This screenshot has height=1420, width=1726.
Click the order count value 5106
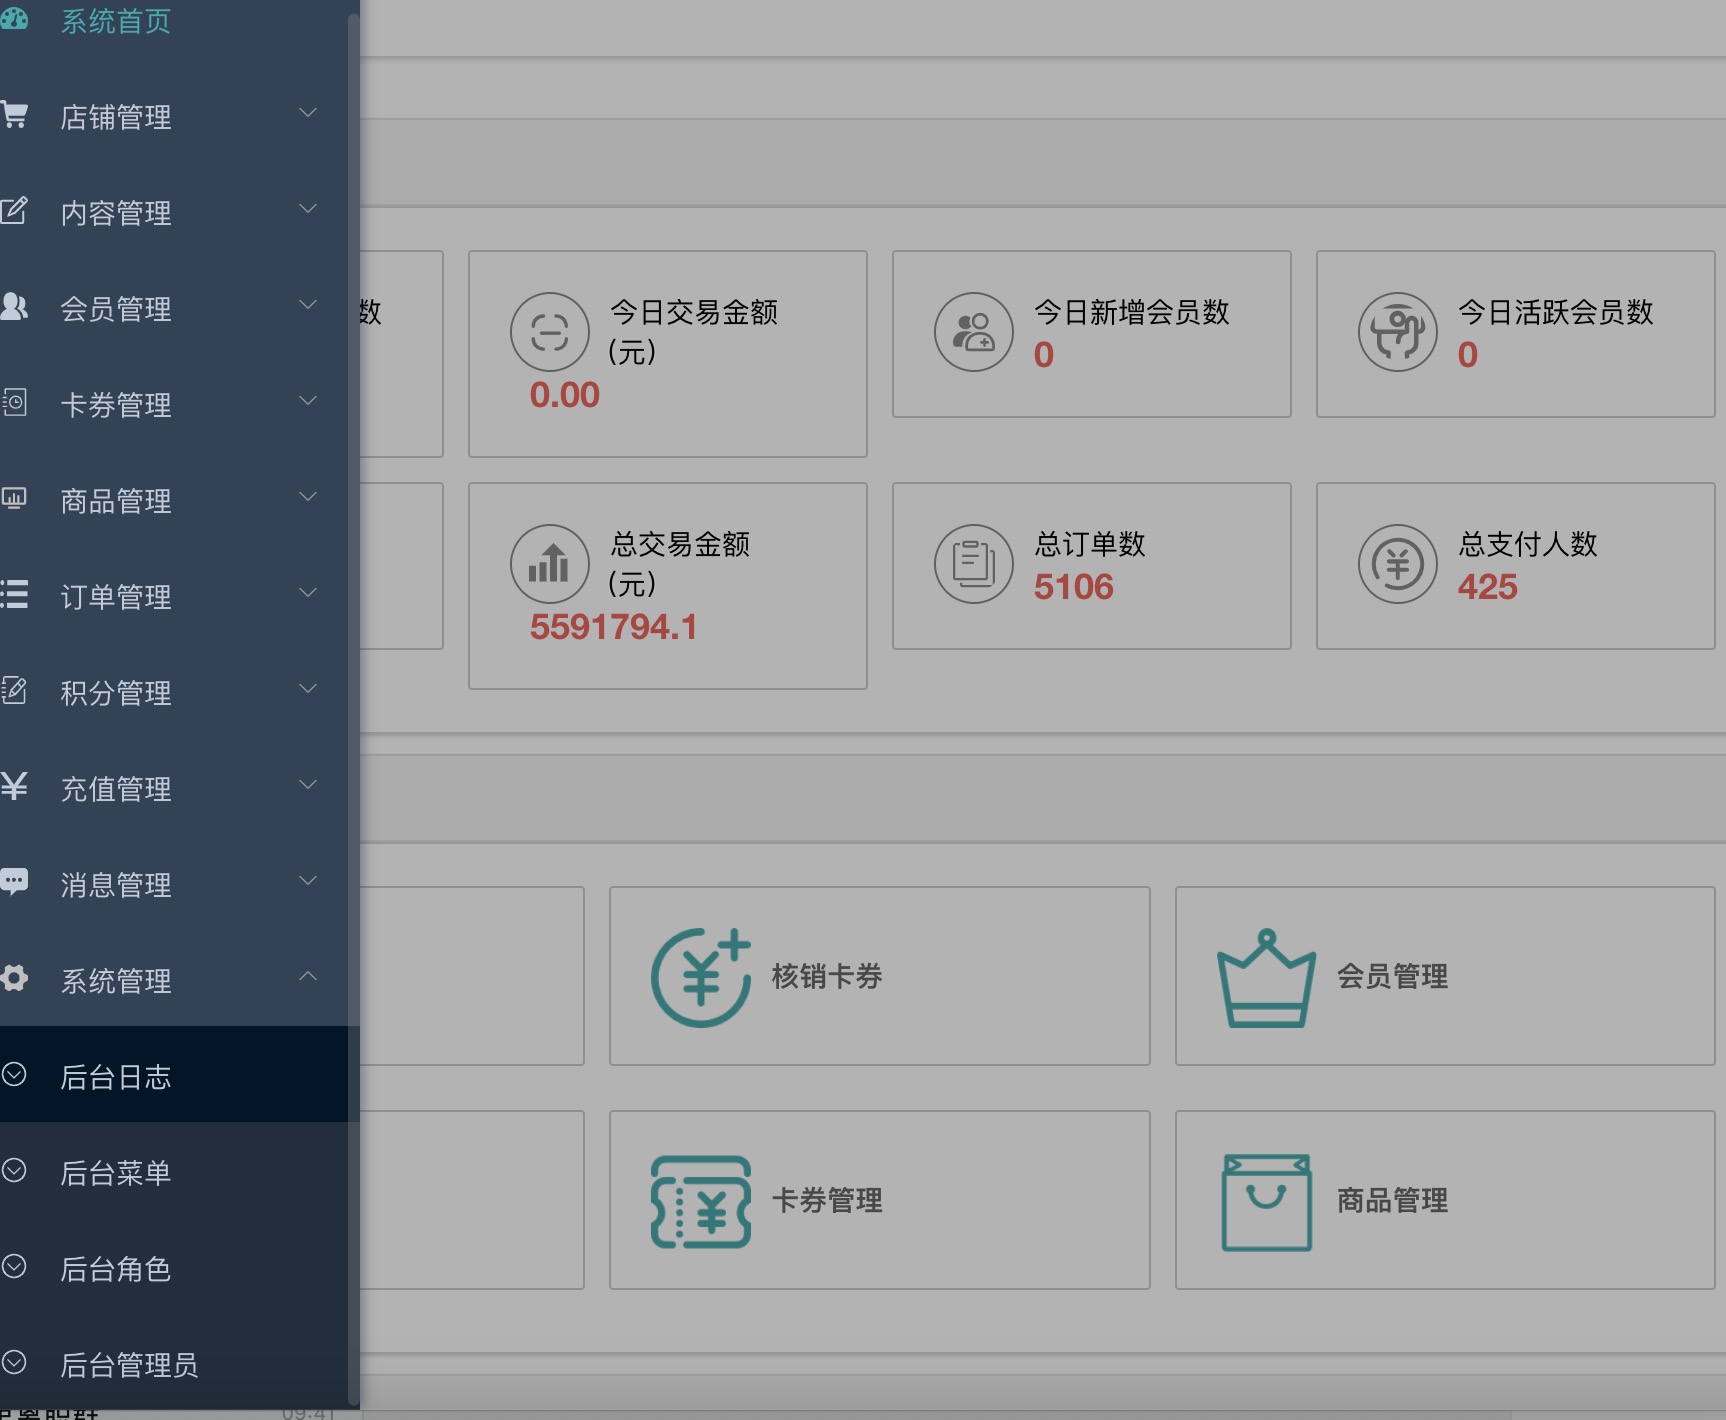1074,587
